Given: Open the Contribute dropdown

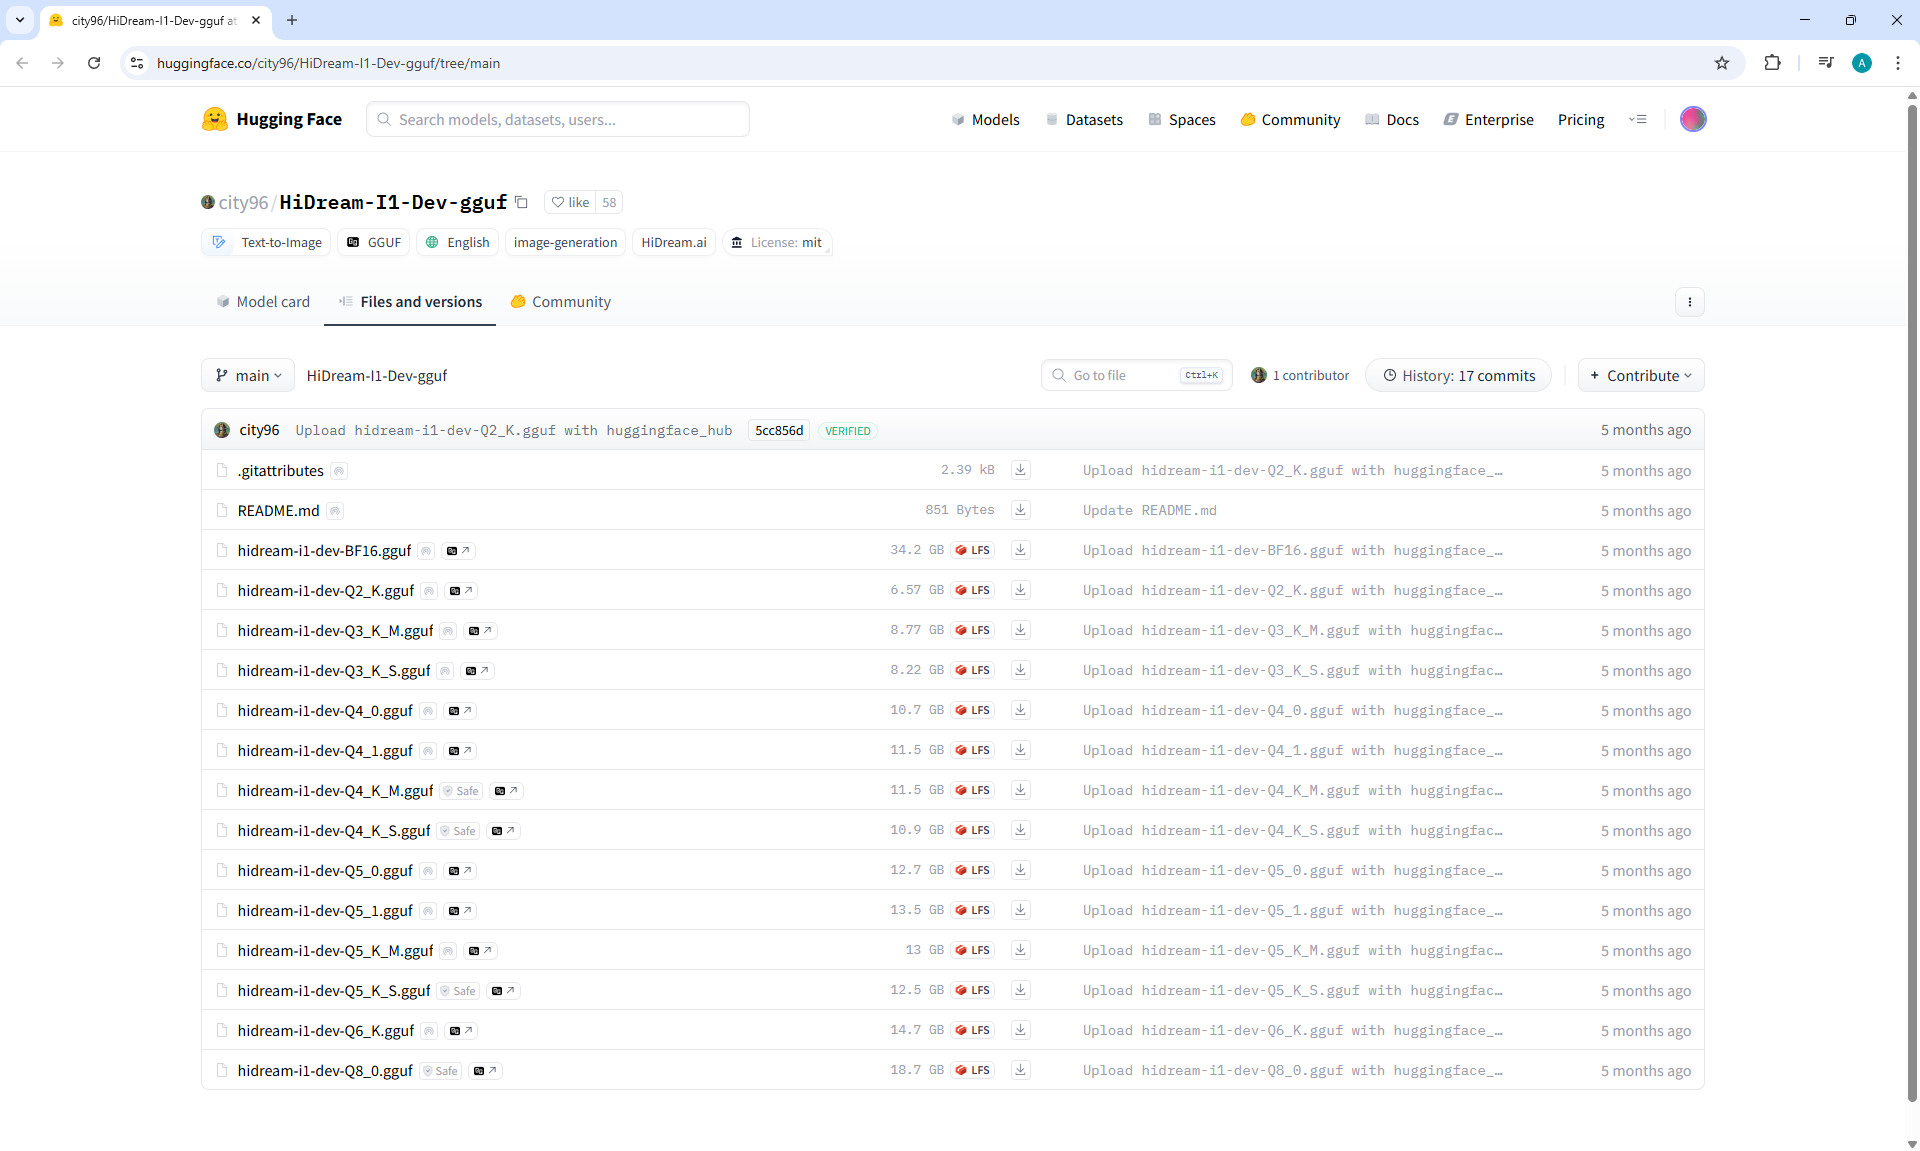Looking at the screenshot, I should pos(1640,376).
